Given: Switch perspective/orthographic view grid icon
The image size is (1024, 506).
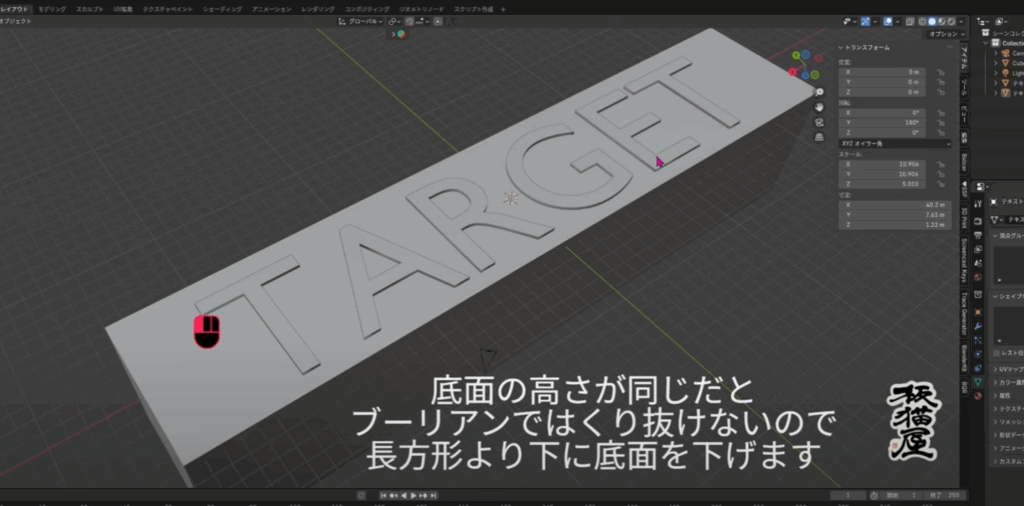Looking at the screenshot, I should pyautogui.click(x=819, y=136).
